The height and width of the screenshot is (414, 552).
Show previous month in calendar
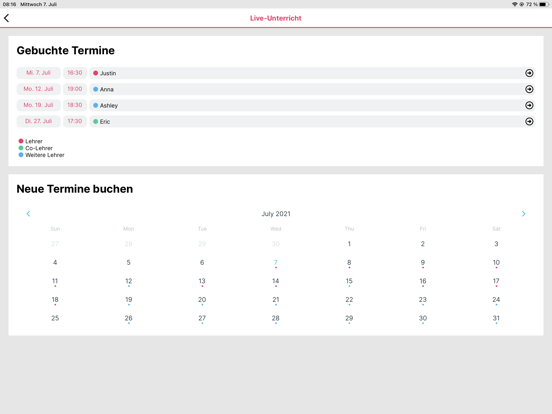[x=29, y=214]
